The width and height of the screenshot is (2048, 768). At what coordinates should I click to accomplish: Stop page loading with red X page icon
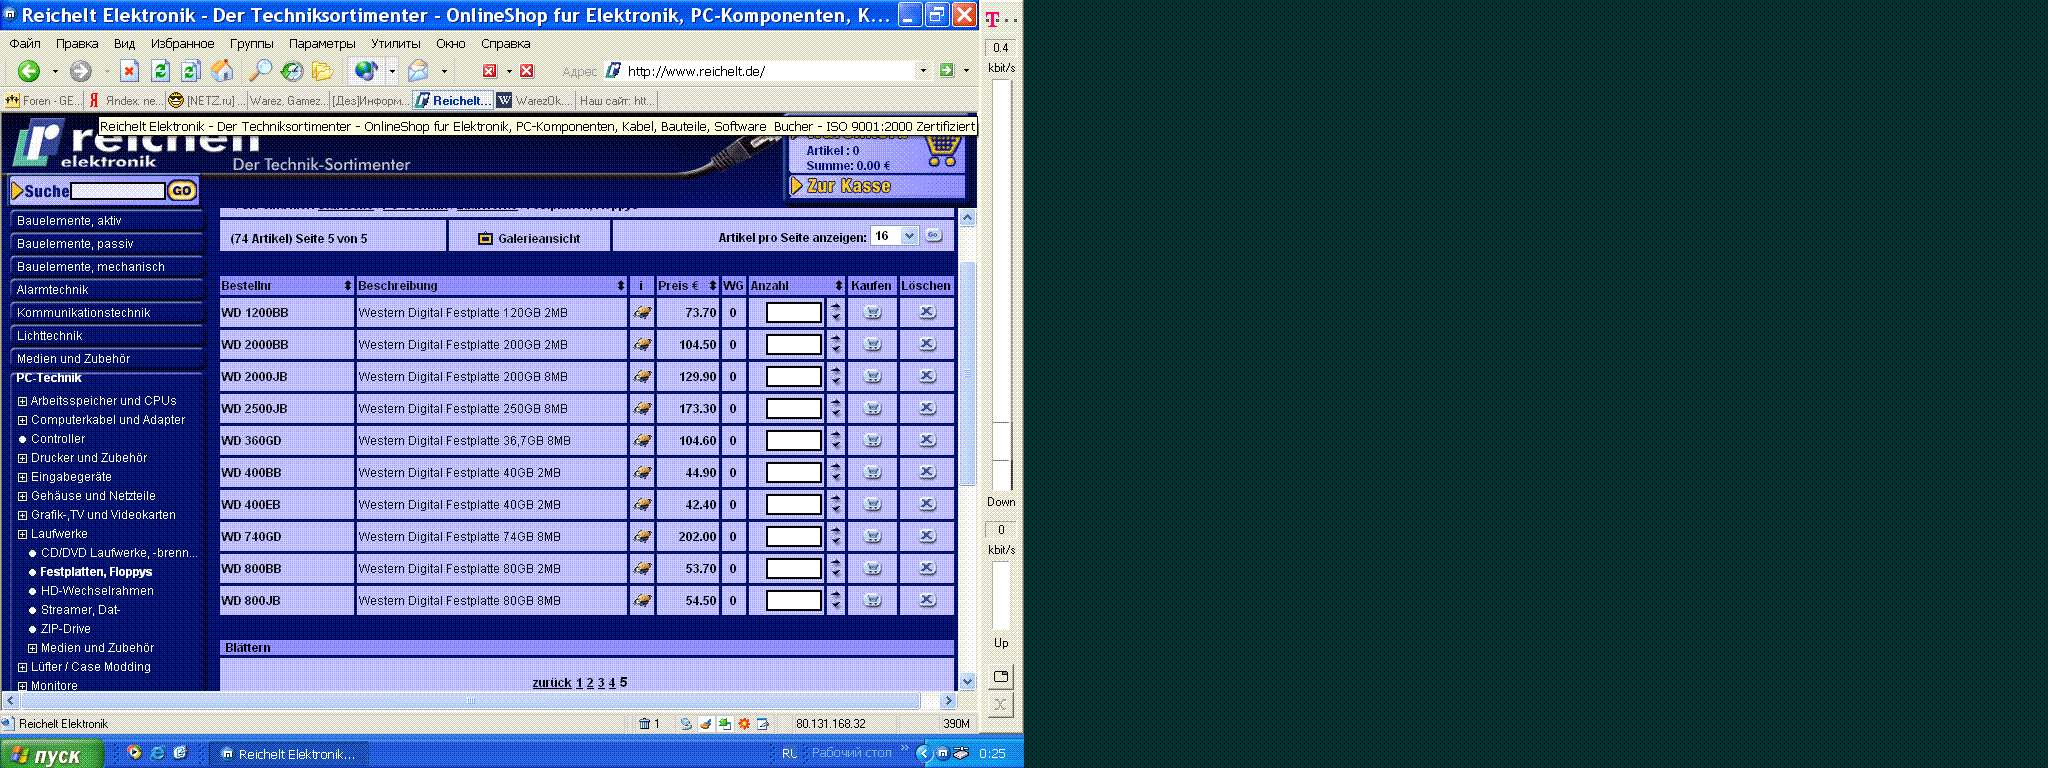coord(129,71)
